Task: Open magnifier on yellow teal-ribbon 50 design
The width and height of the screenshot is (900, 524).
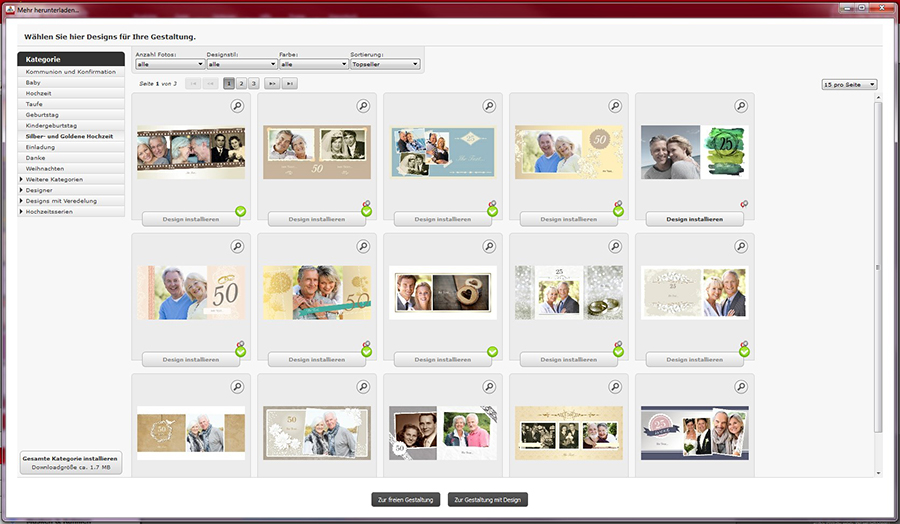Action: click(363, 247)
